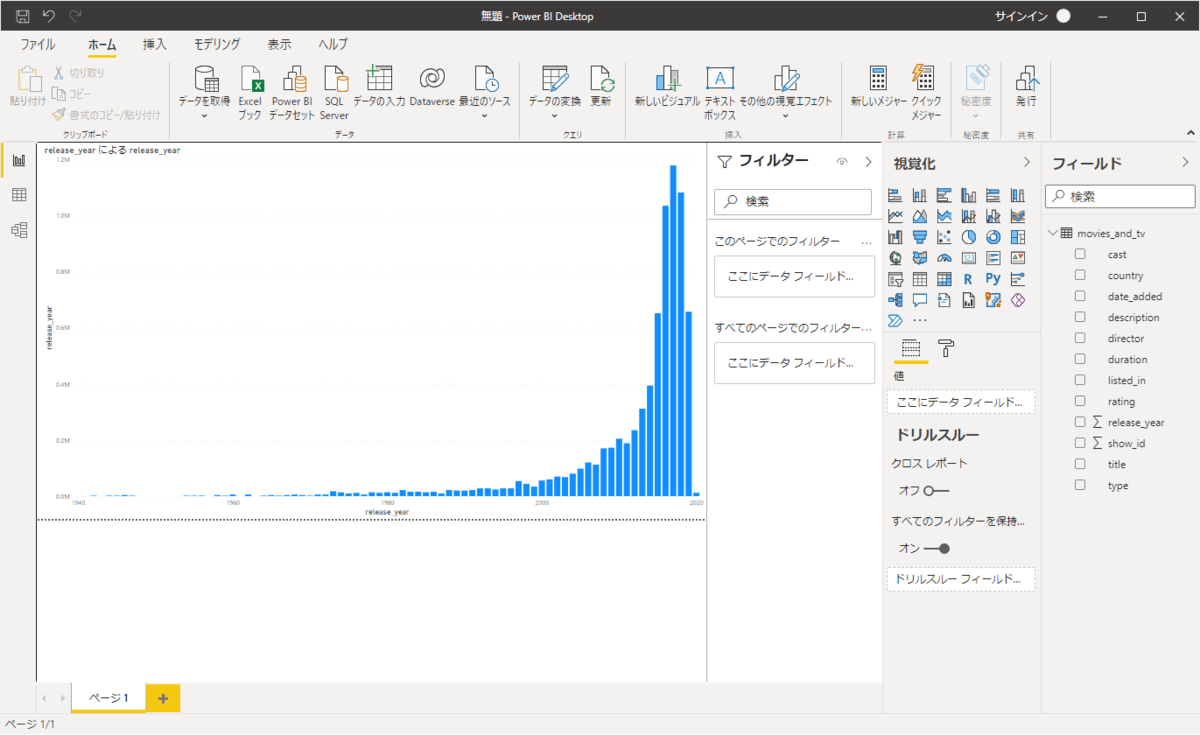Screen dimensions: 1200x735
Task: Select the clustered bar chart visual
Action: coord(944,195)
